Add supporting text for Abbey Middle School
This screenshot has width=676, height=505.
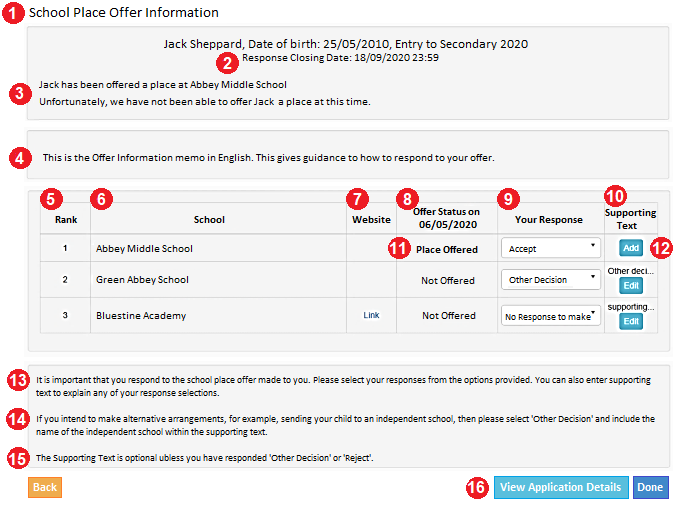click(631, 248)
